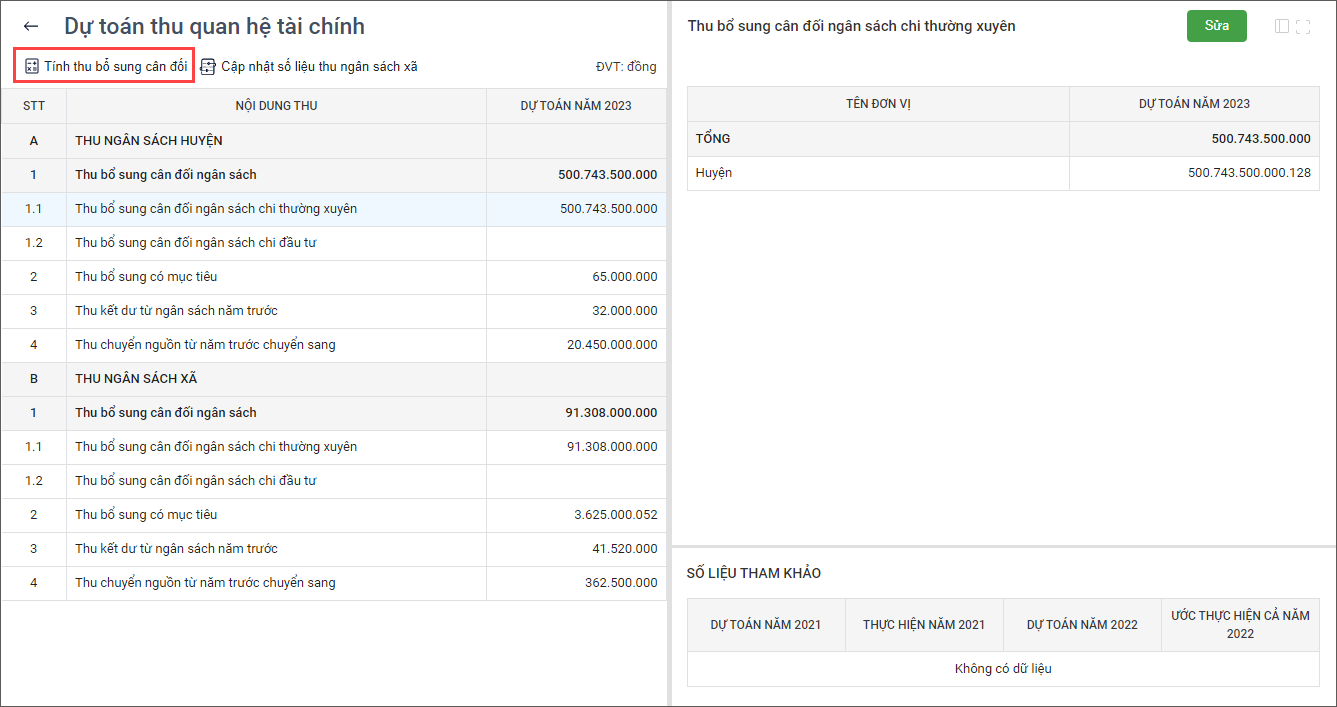Viewport: 1337px width, 707px height.
Task: Toggle the split panel layout icon
Action: click(1282, 27)
